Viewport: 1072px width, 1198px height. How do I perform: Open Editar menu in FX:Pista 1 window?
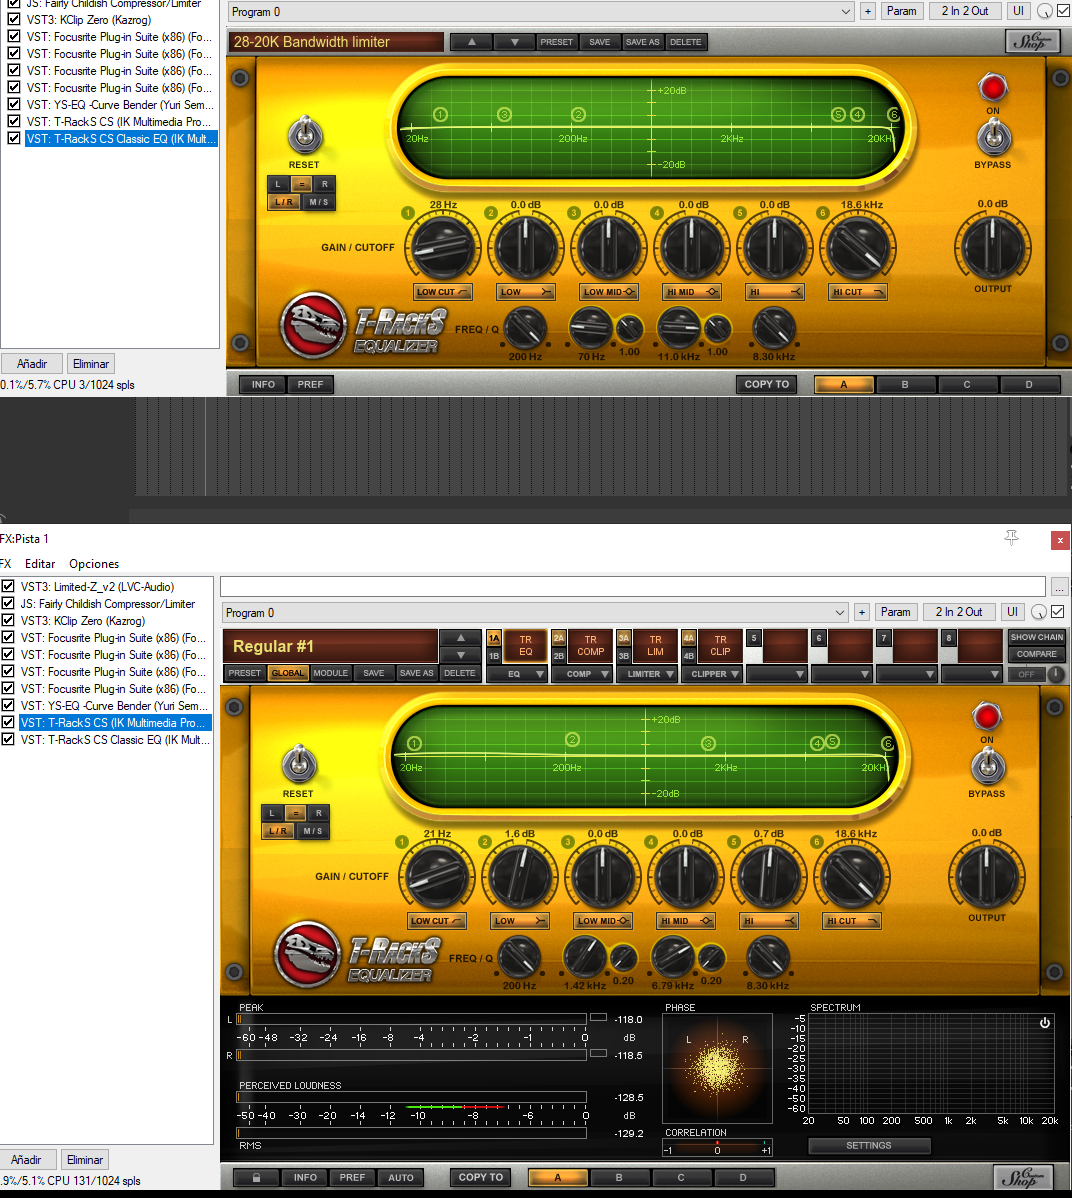pos(40,564)
